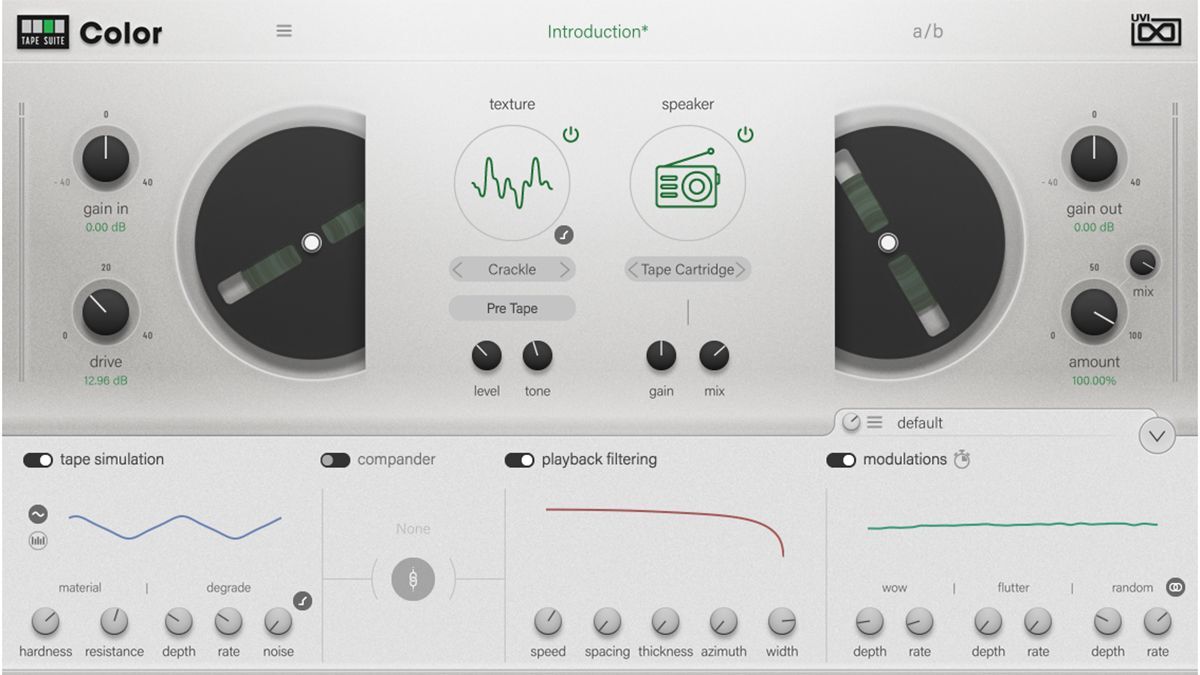Click the gain out knob
Screen dimensions: 1200x675
tap(1094, 159)
